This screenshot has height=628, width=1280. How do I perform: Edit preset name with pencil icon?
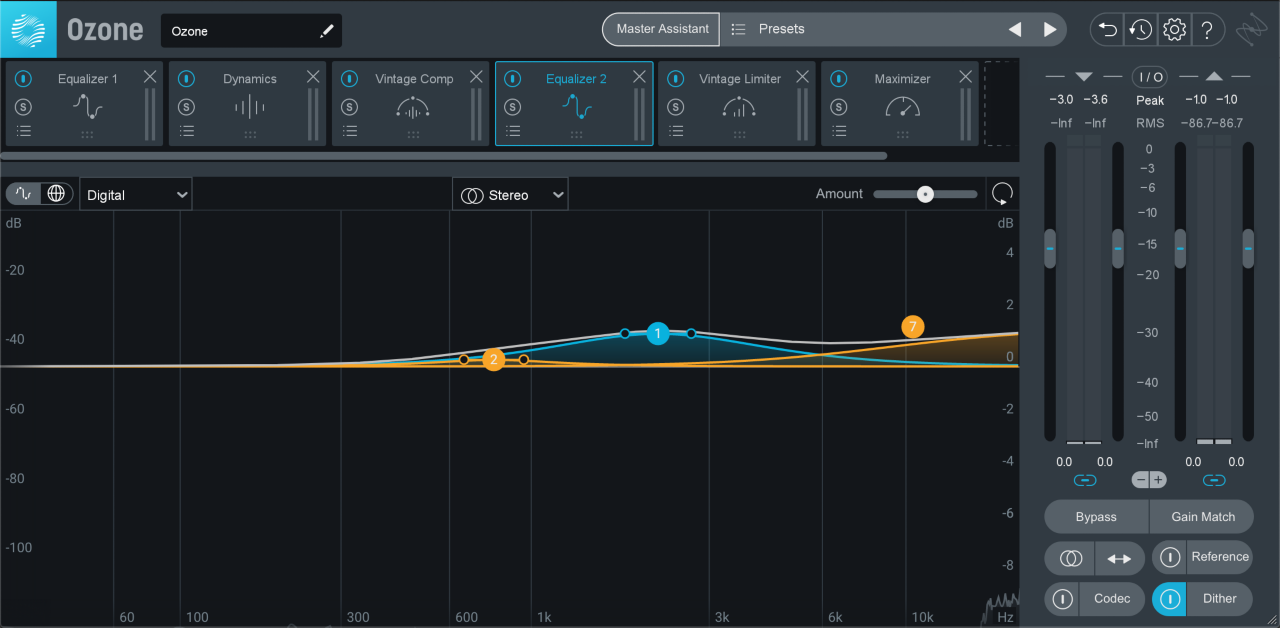[x=326, y=31]
